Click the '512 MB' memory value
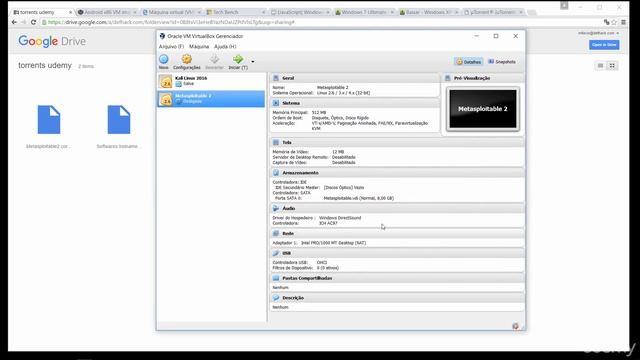Viewport: 640px width, 360px height. pos(319,112)
